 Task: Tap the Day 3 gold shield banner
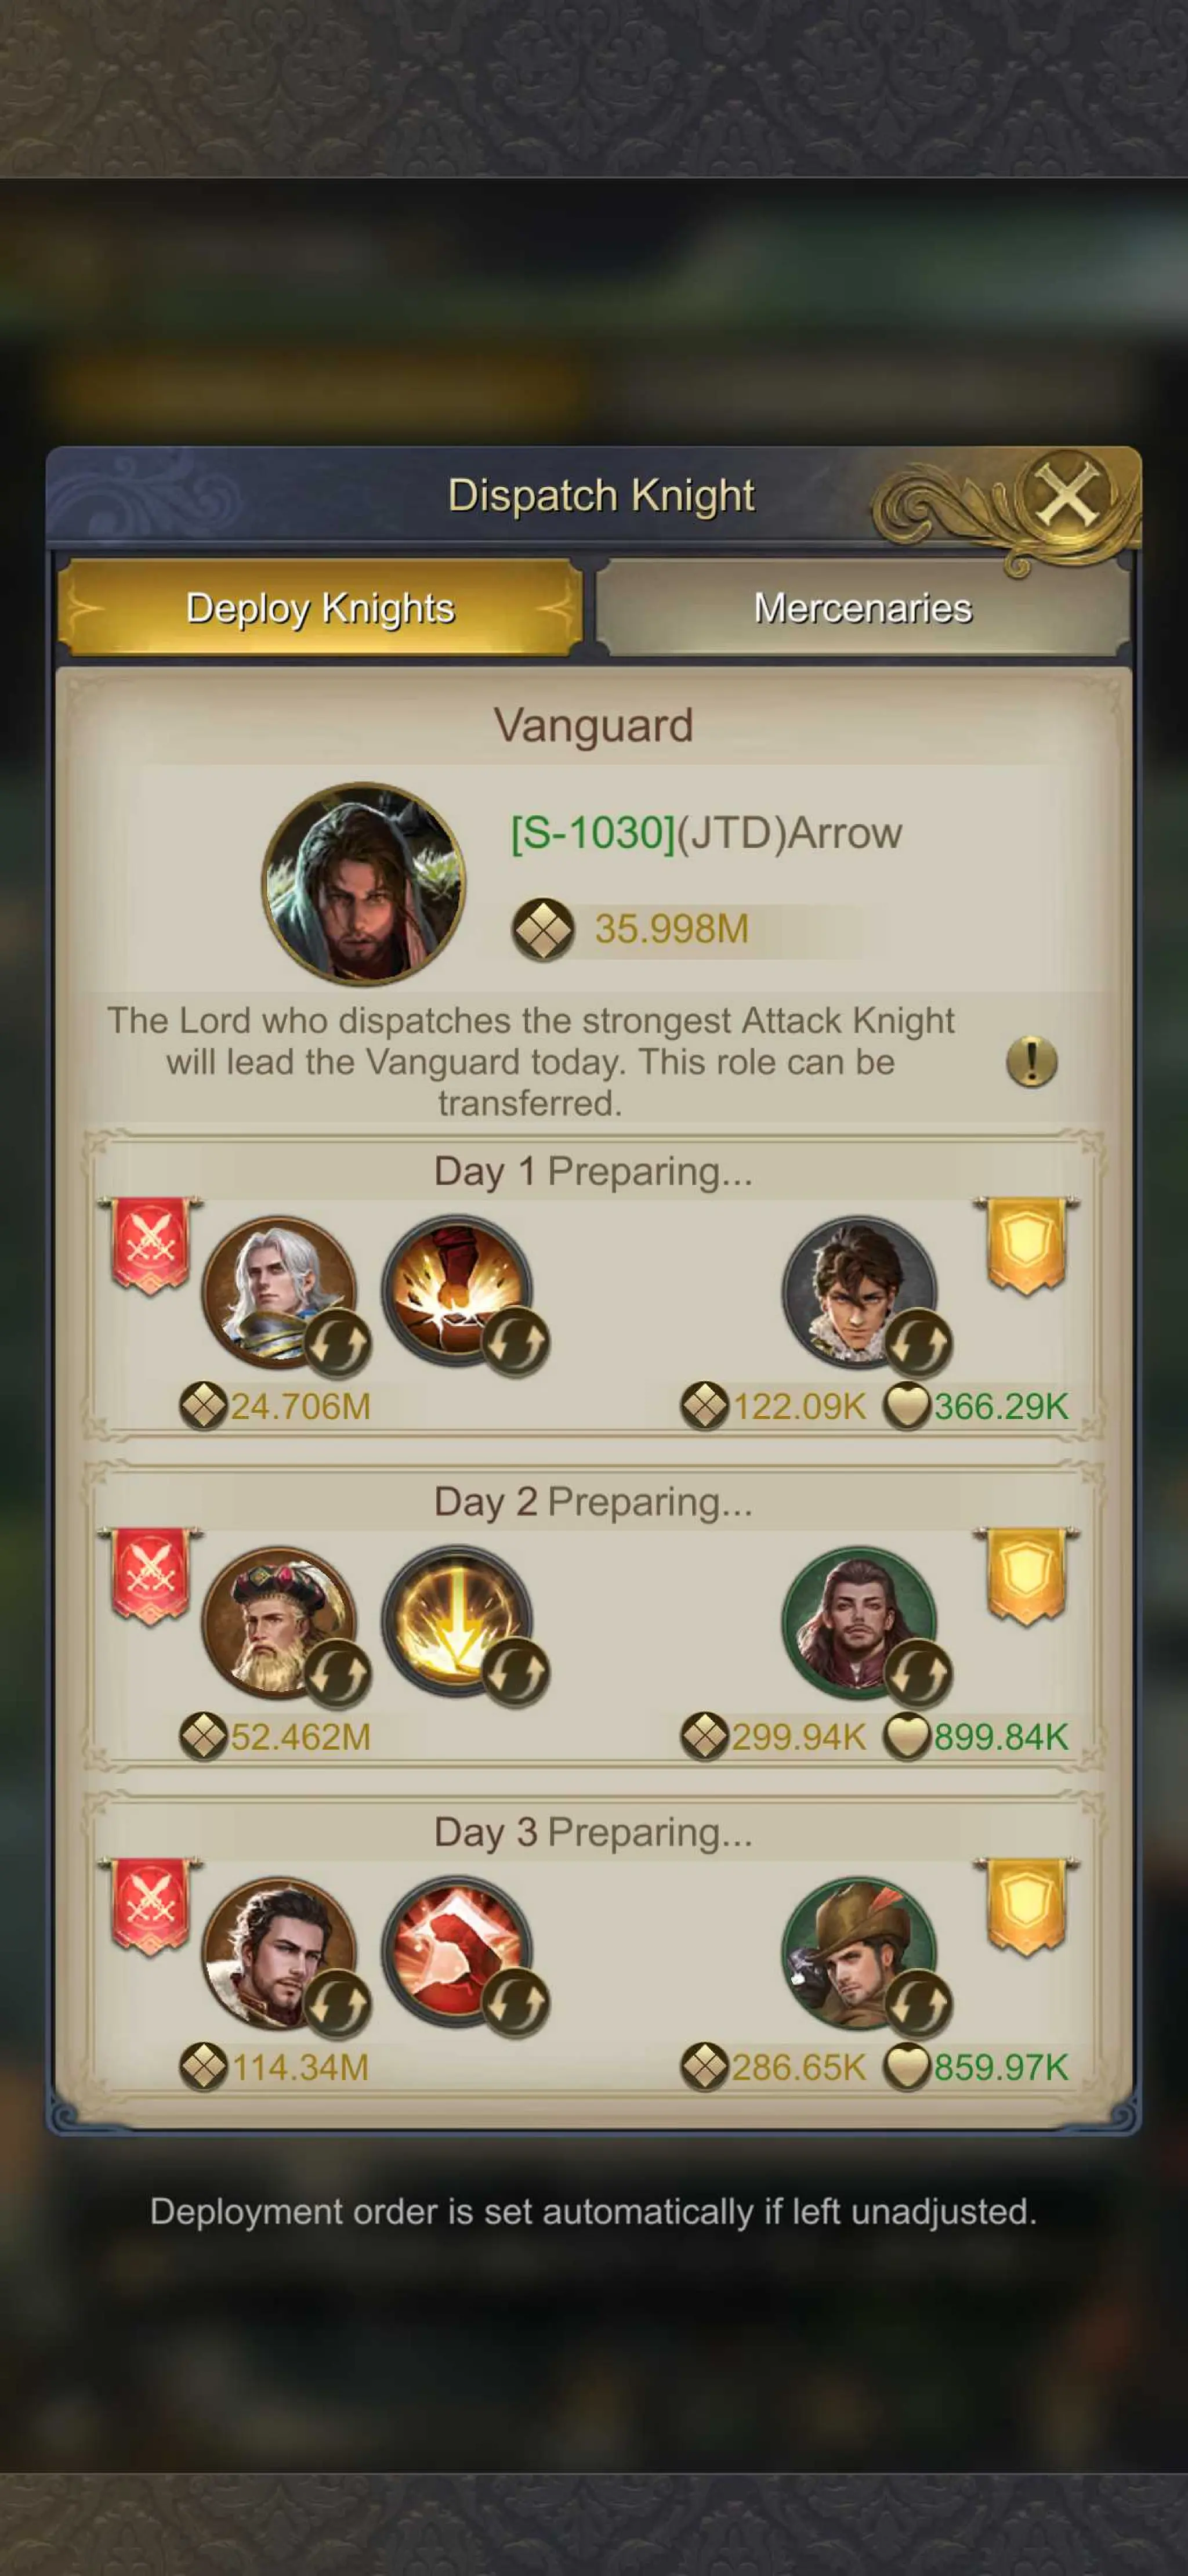pyautogui.click(x=1027, y=1907)
